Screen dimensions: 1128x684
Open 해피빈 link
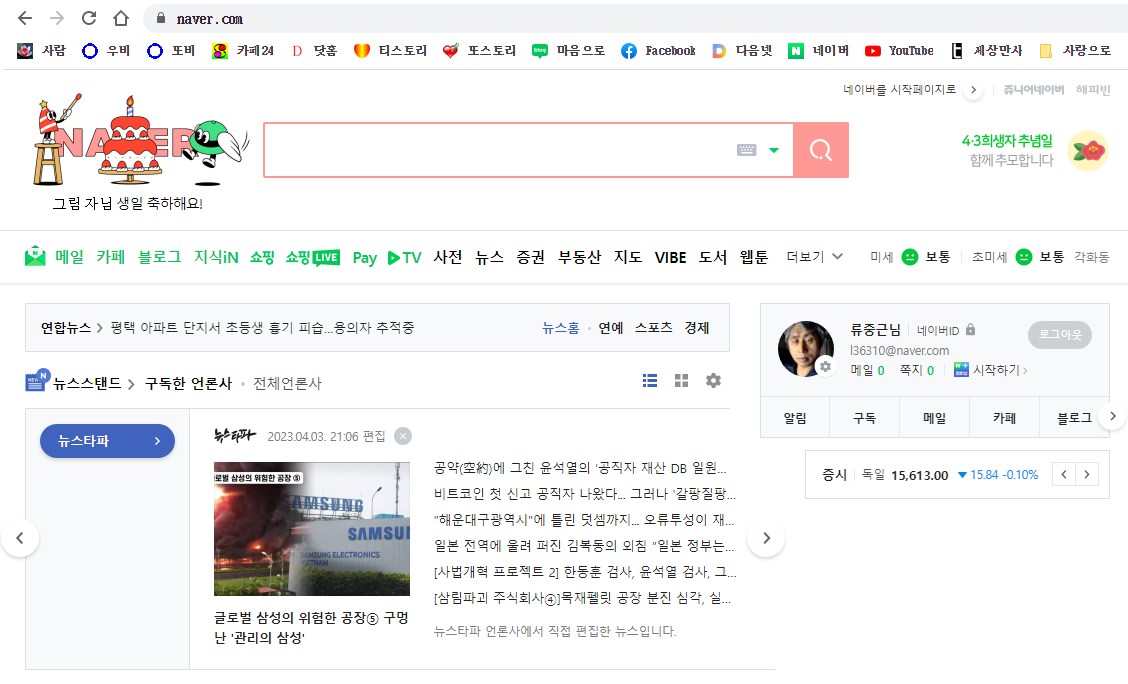coord(1093,89)
